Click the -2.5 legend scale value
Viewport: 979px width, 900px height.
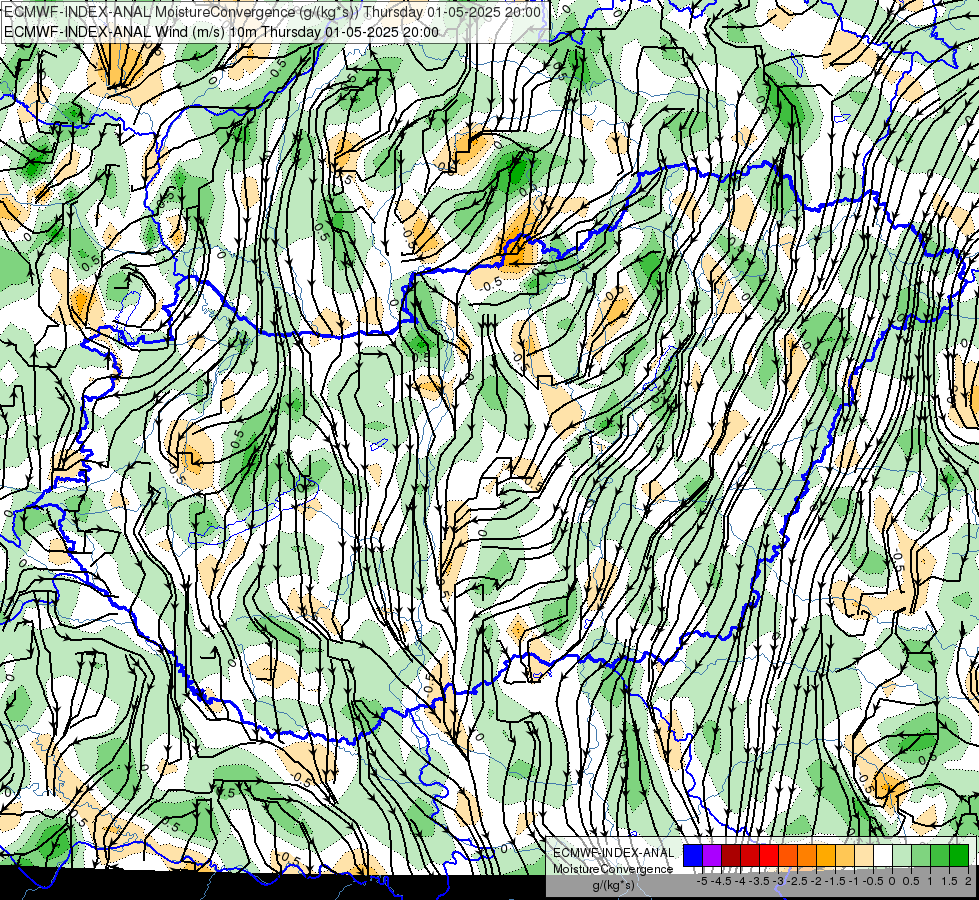click(x=797, y=881)
